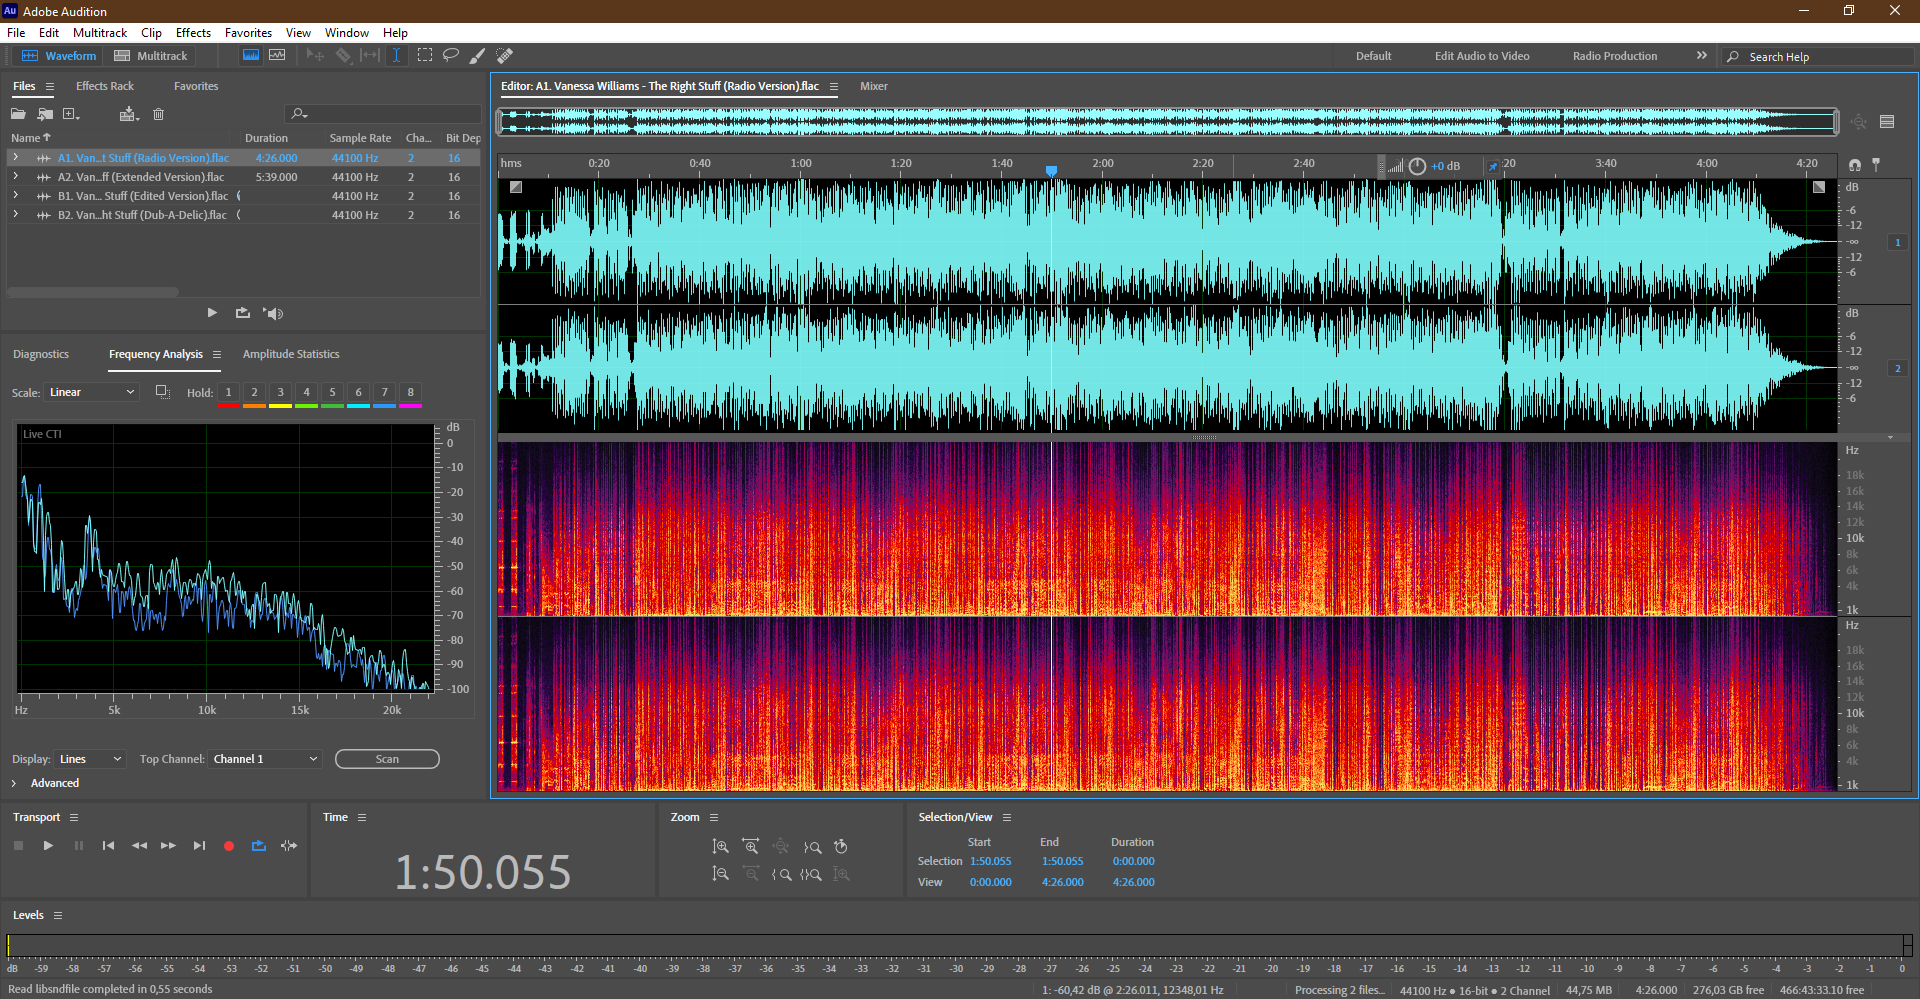Open the Scale dropdown set to Linear
Viewport: 1920px width, 999px height.
click(91, 392)
